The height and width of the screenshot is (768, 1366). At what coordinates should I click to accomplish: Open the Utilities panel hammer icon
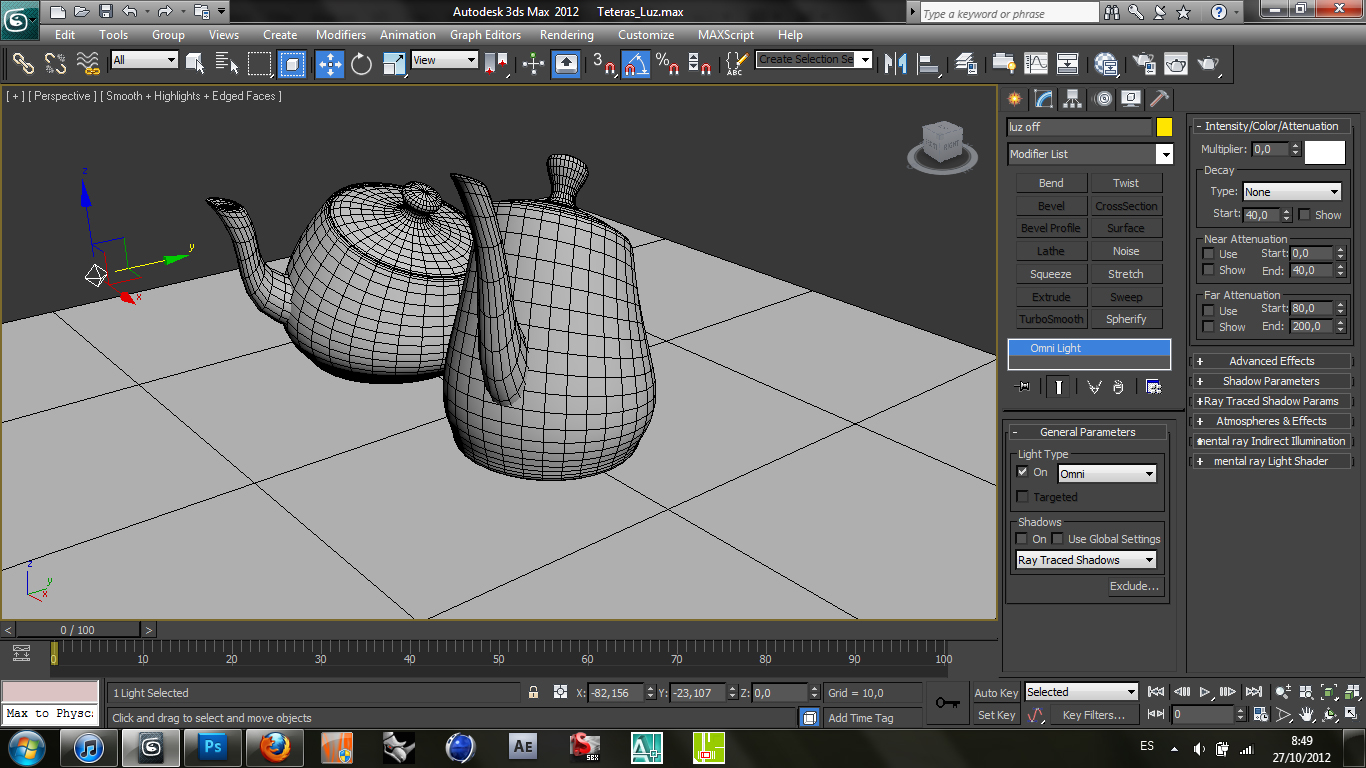coord(1159,99)
